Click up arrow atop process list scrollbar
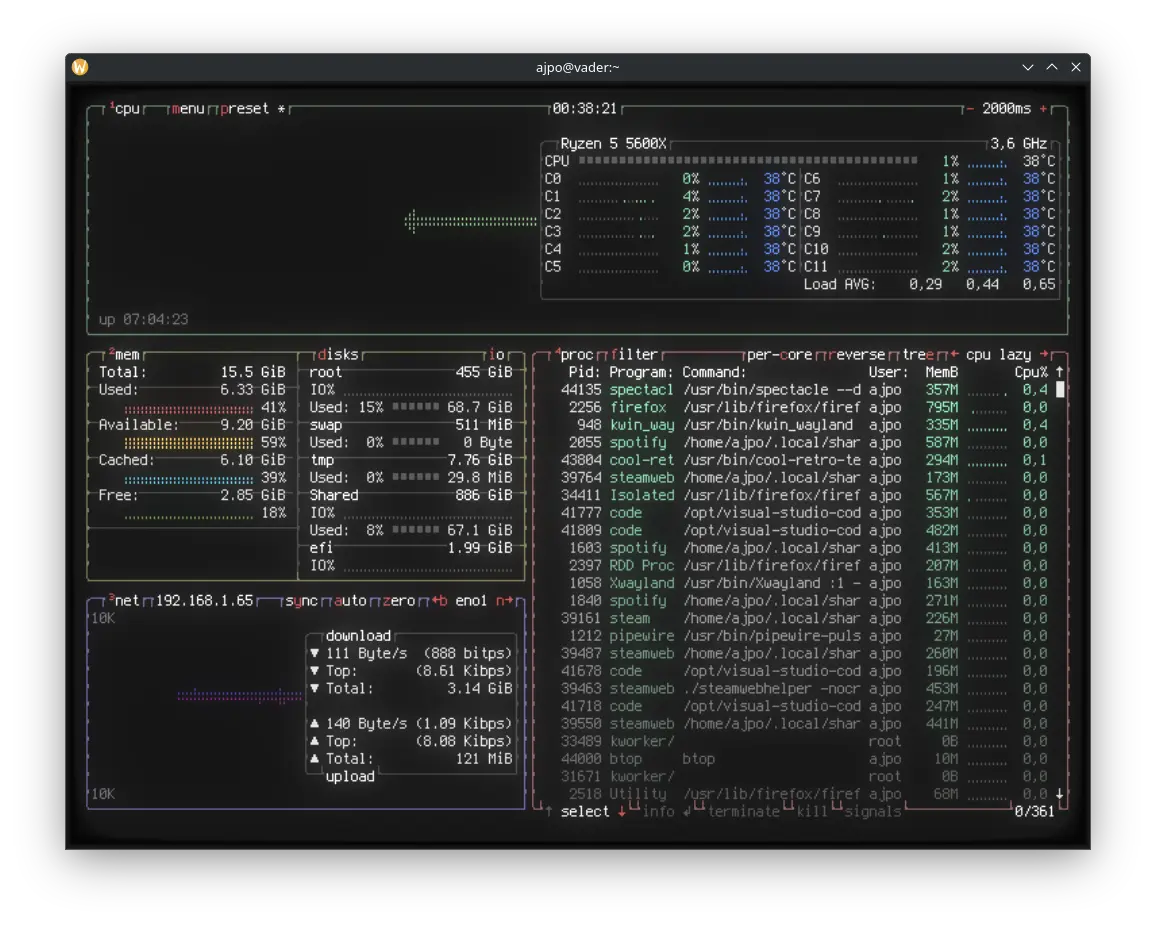The height and width of the screenshot is (927, 1156). 1060,372
